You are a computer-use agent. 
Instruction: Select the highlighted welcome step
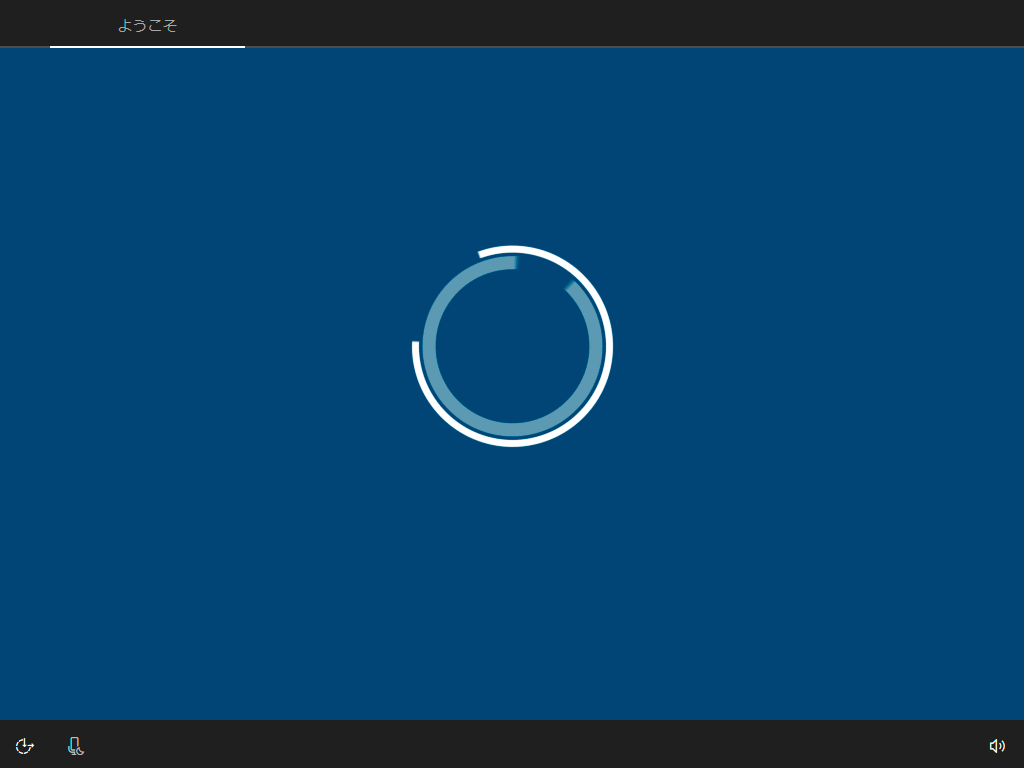(x=146, y=26)
